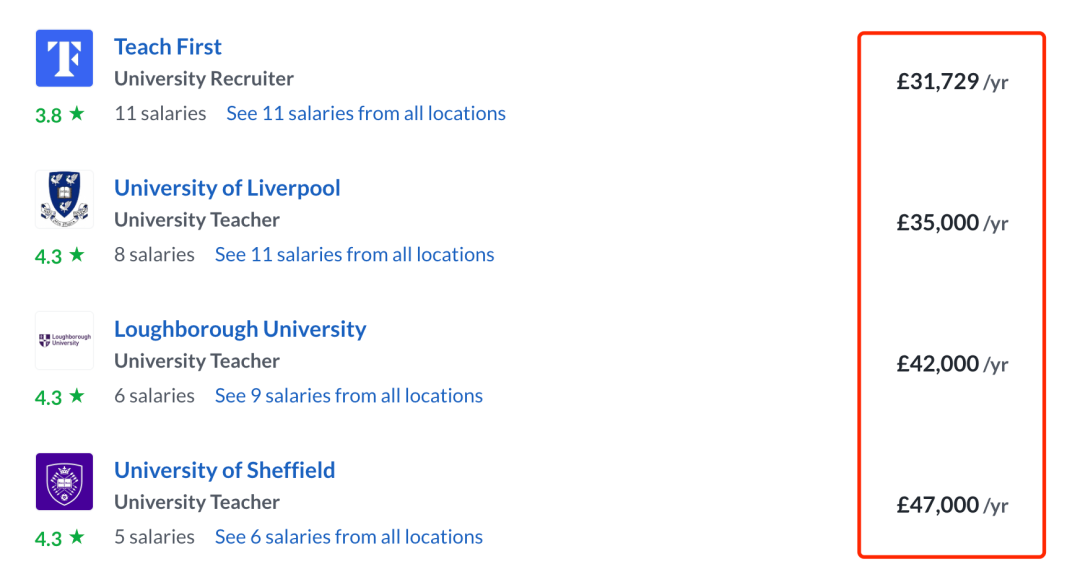Click the £47,000 /yr salary figure
Viewport: 1080px width, 577px height.
point(953,505)
